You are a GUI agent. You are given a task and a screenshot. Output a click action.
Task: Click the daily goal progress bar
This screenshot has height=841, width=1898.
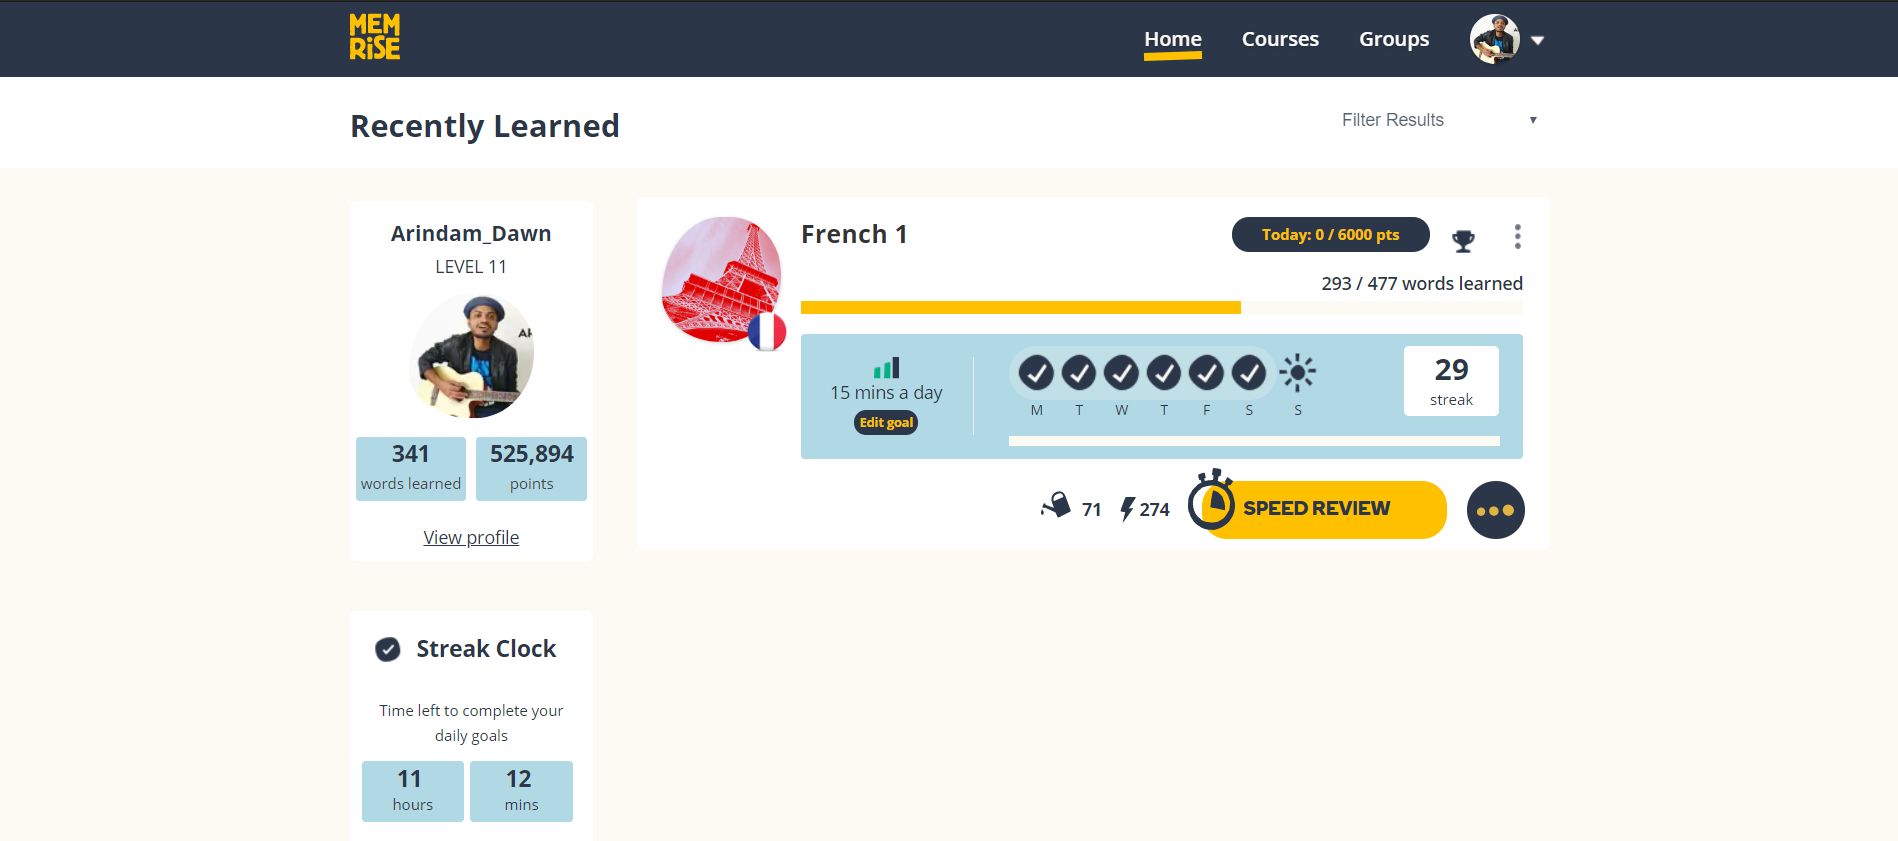[x=1254, y=441]
